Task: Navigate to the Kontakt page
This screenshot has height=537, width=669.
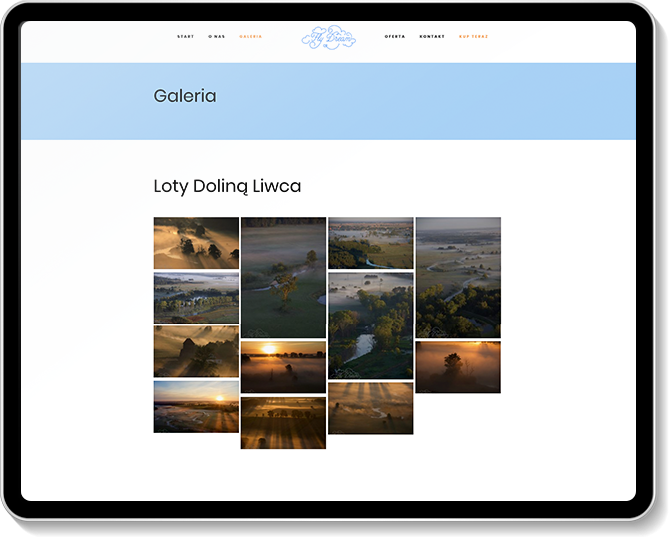Action: (432, 37)
